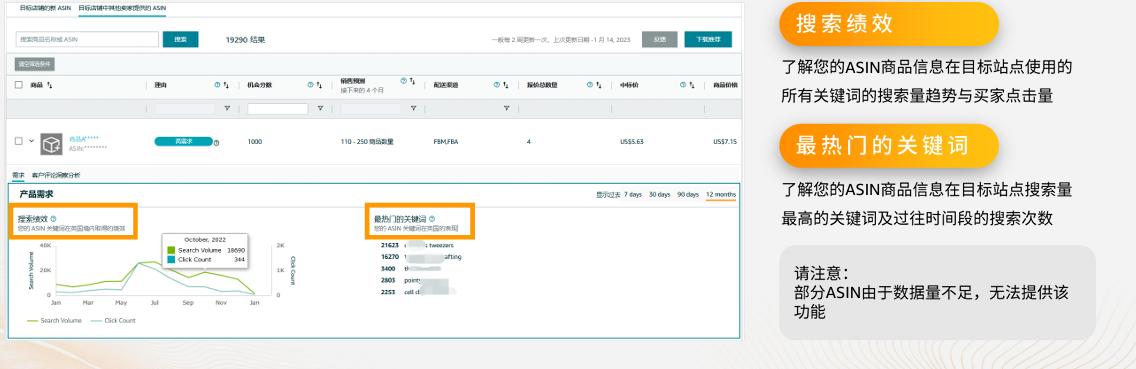Click the product box thumbnail icon
The height and width of the screenshot is (369, 1136).
50,143
